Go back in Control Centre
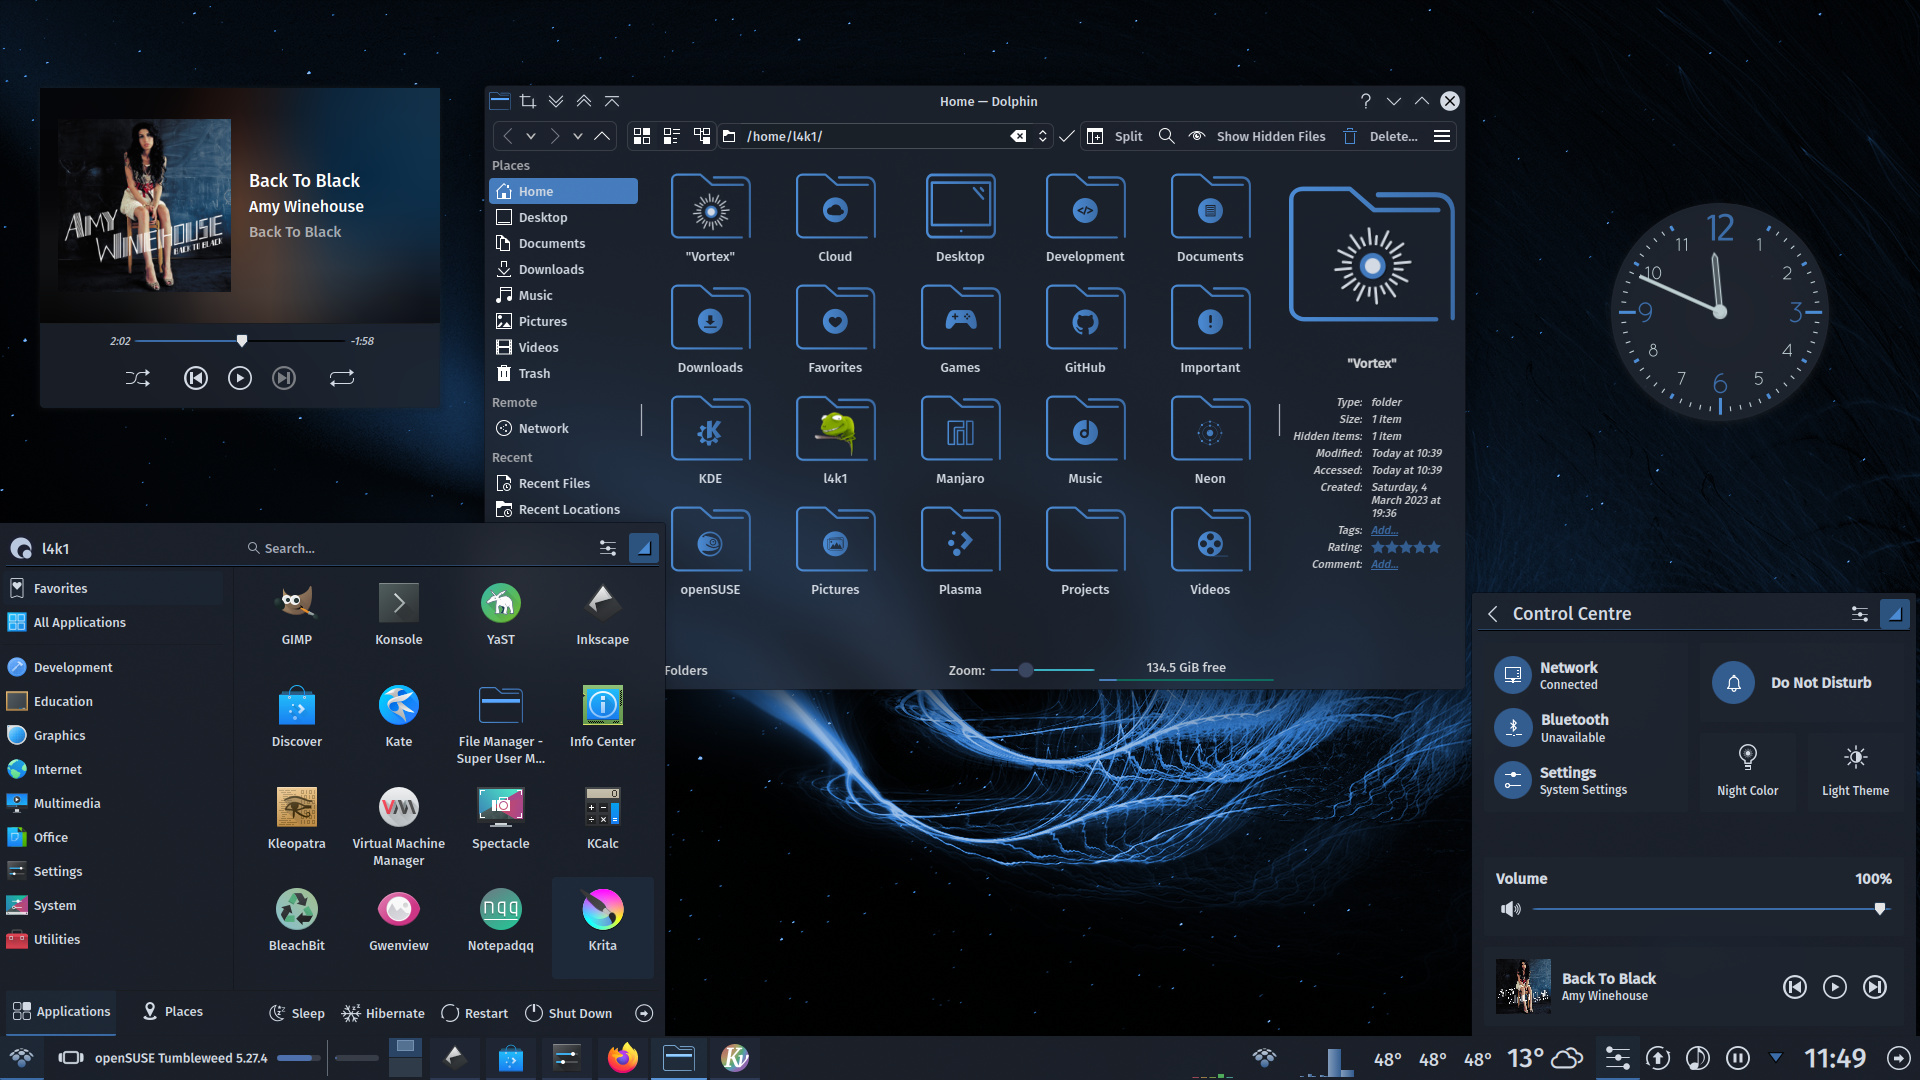 point(1493,614)
